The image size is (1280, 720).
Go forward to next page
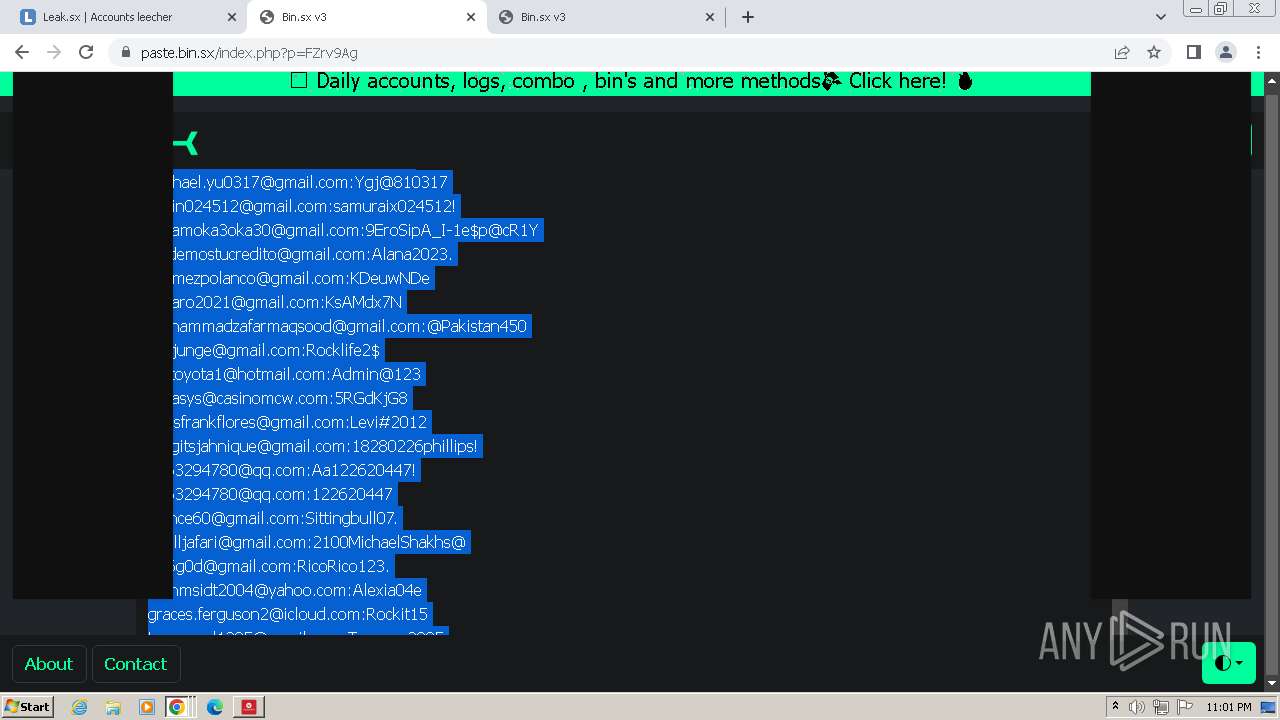(x=54, y=52)
